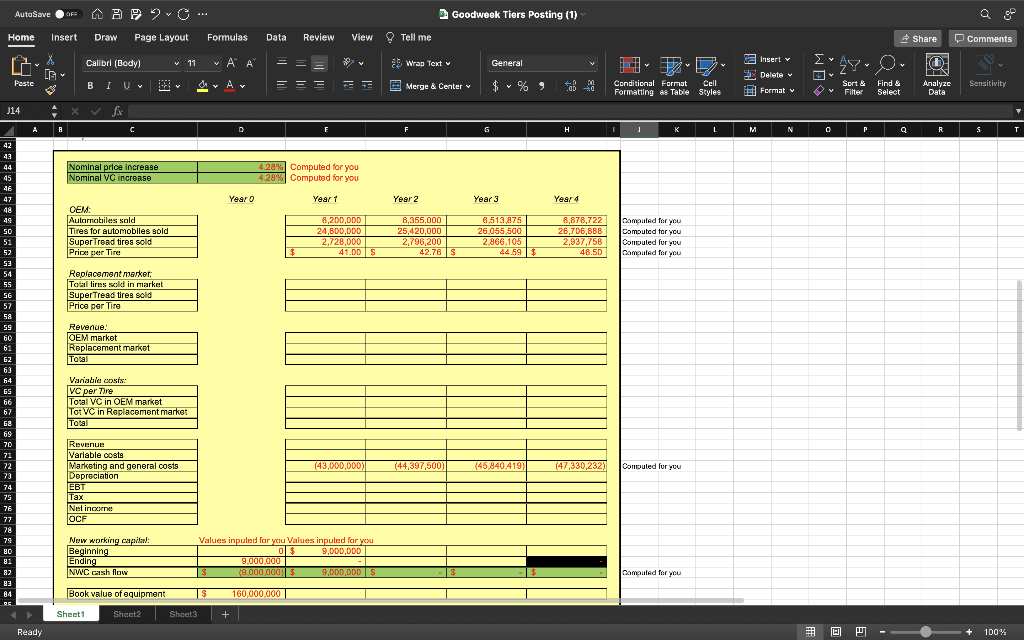Screen dimensions: 1024x640
Task: Open Cell Styles gallery
Action: click(x=710, y=76)
